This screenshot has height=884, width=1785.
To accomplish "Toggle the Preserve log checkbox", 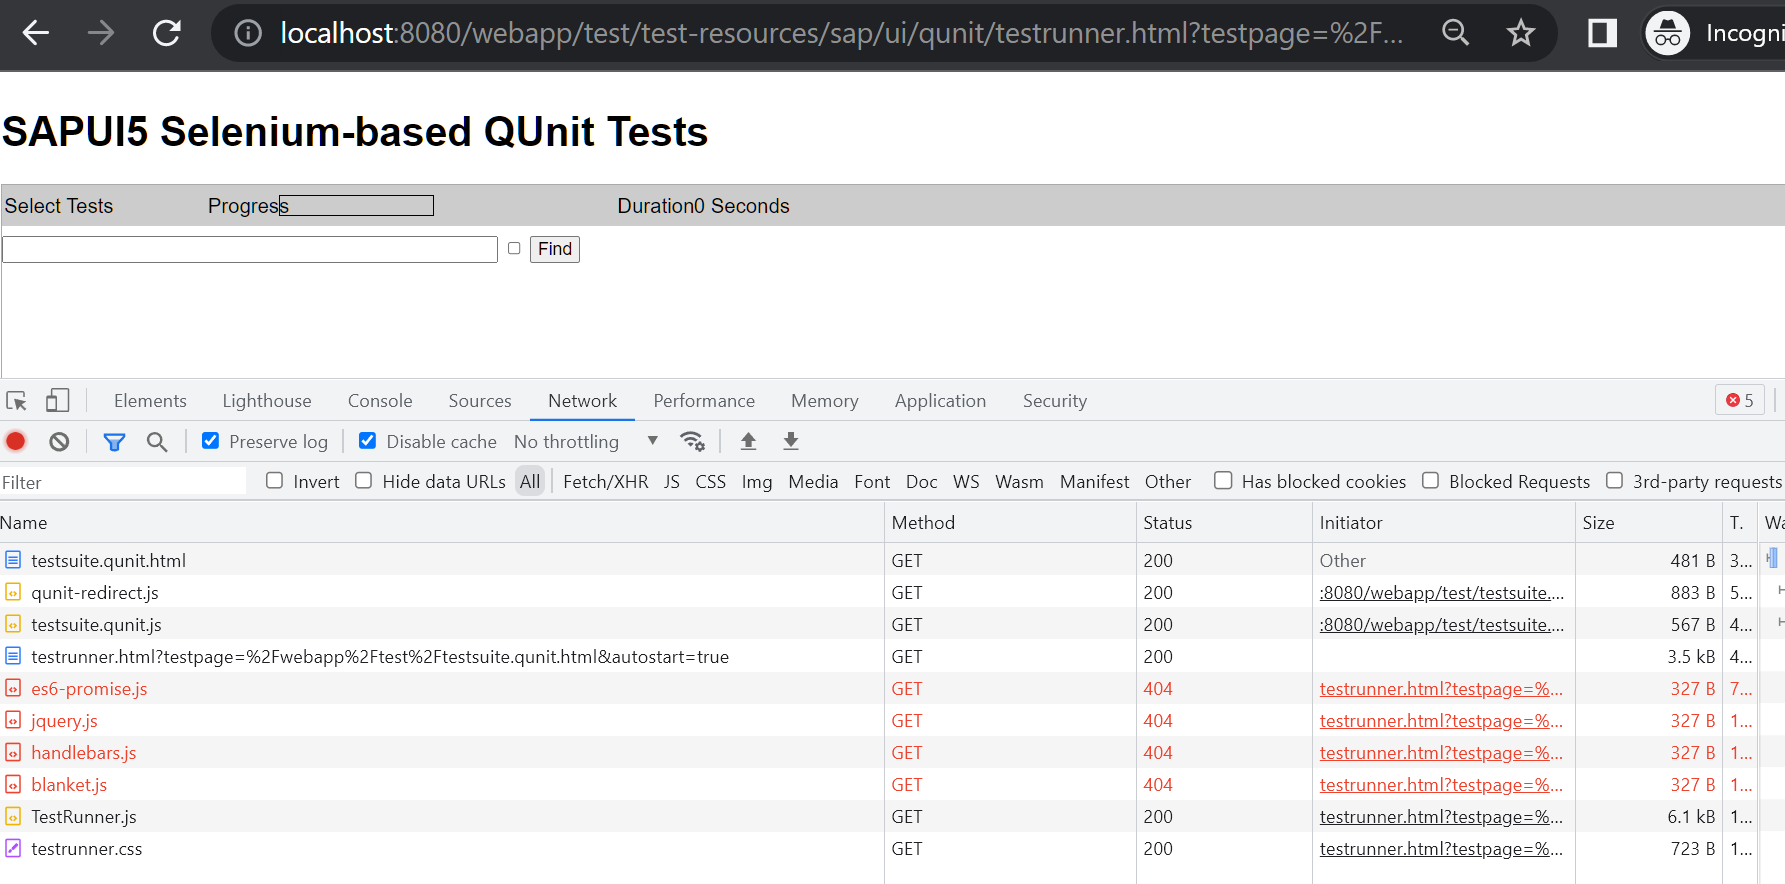I will coord(210,441).
